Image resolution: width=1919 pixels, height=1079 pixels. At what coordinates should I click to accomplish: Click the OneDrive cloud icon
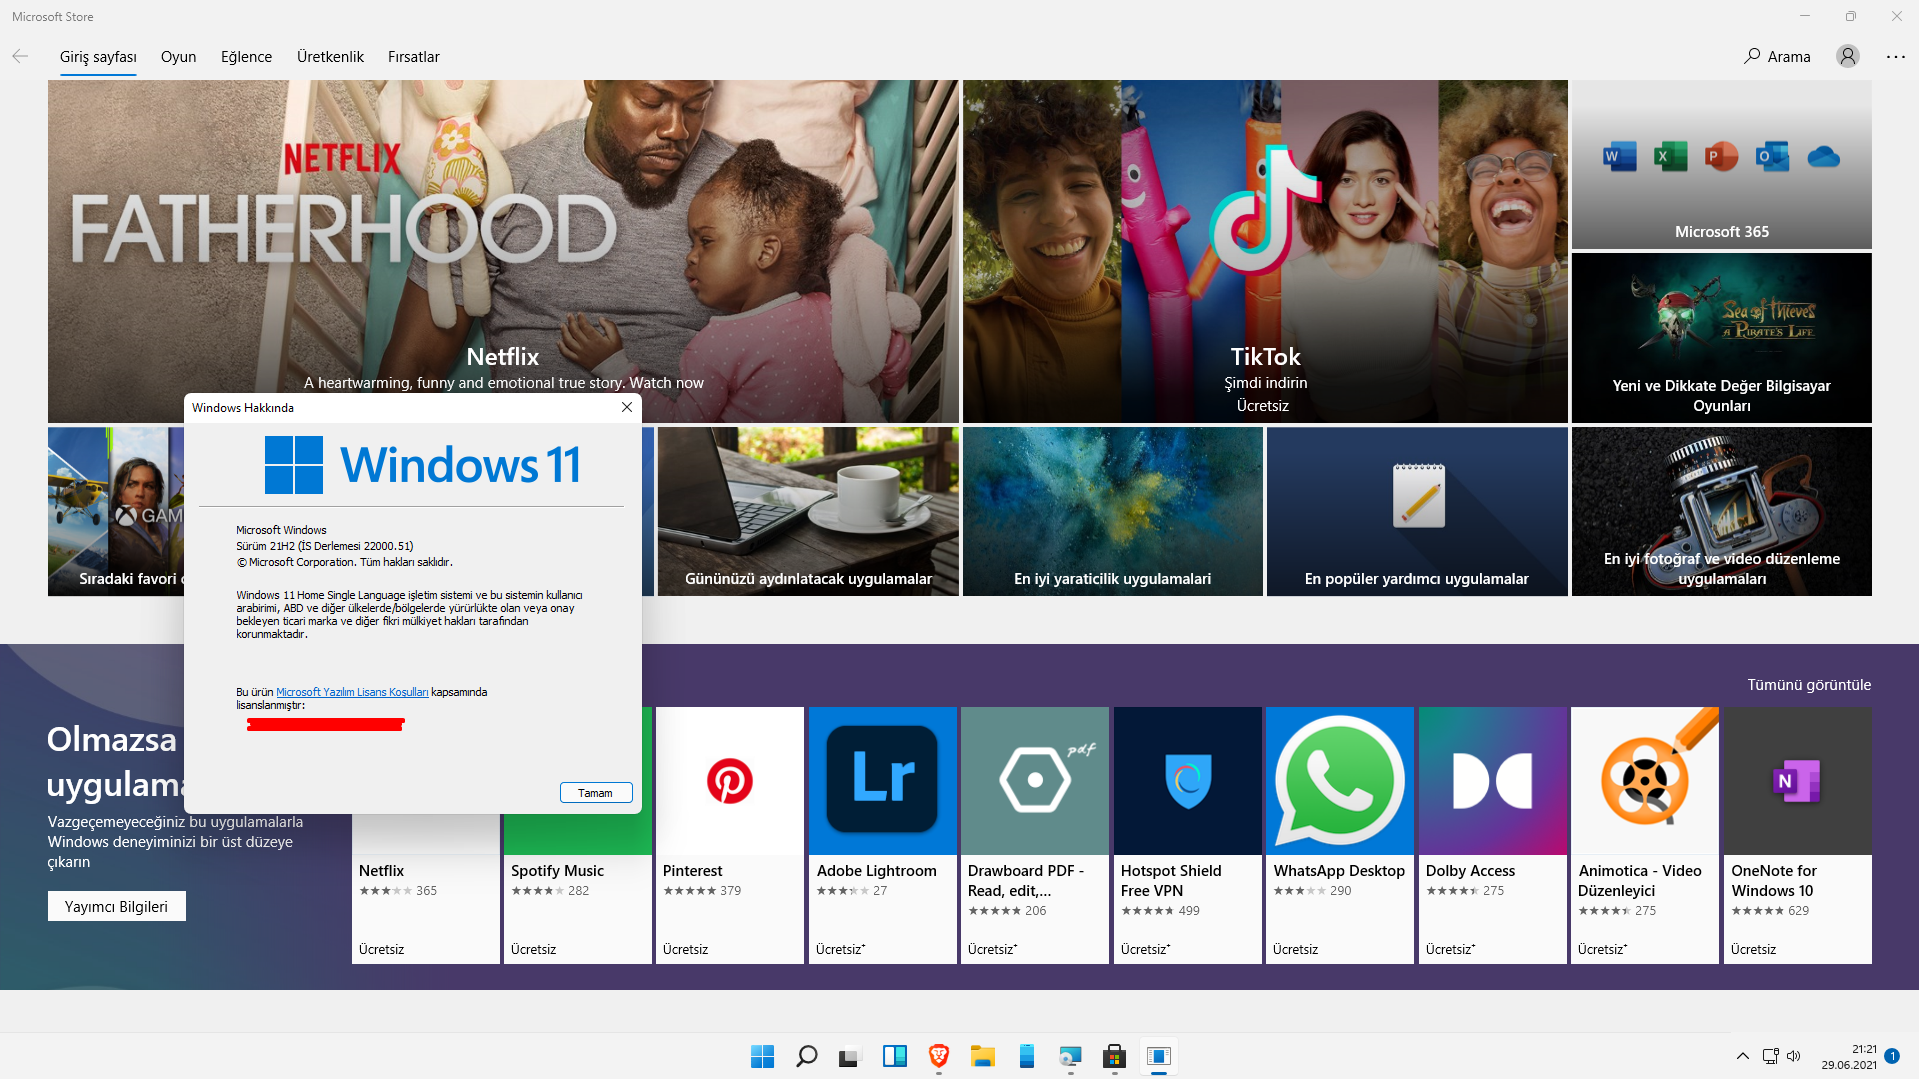pos(1824,157)
